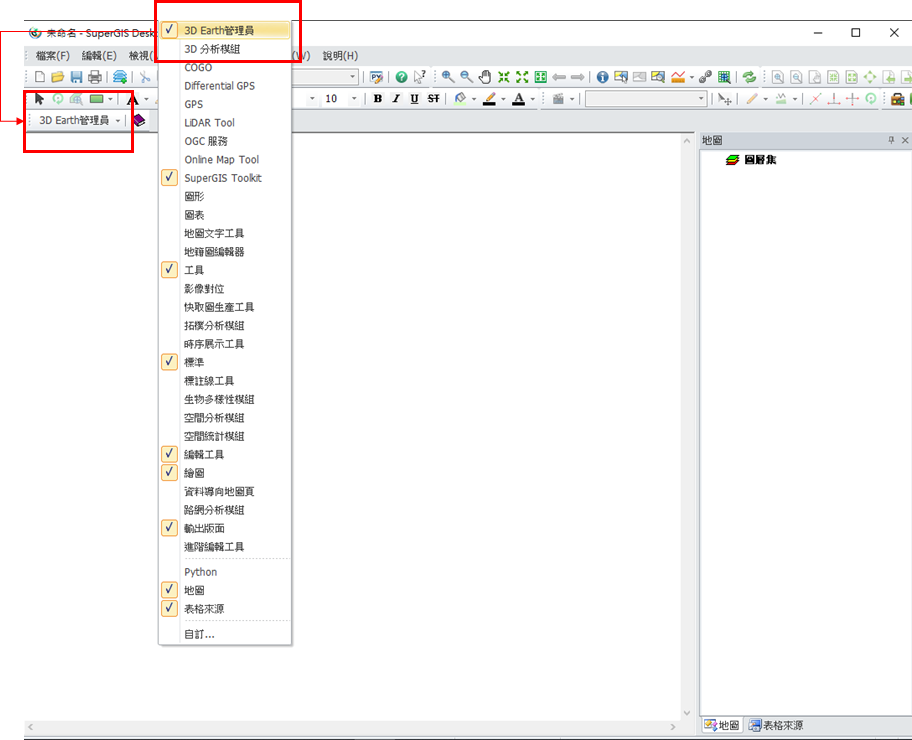Open the edit target layer combo box
Screen dimensions: 912x740
coord(646,99)
